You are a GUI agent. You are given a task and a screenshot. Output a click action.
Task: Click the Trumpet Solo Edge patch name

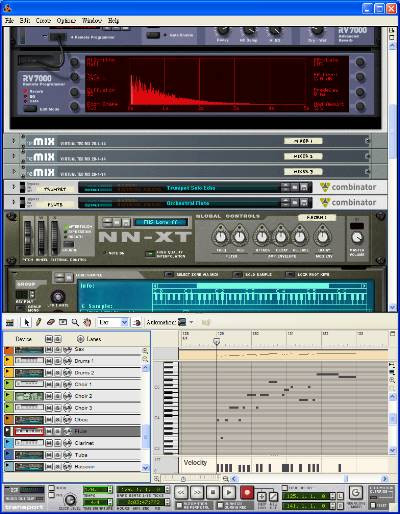[191, 188]
